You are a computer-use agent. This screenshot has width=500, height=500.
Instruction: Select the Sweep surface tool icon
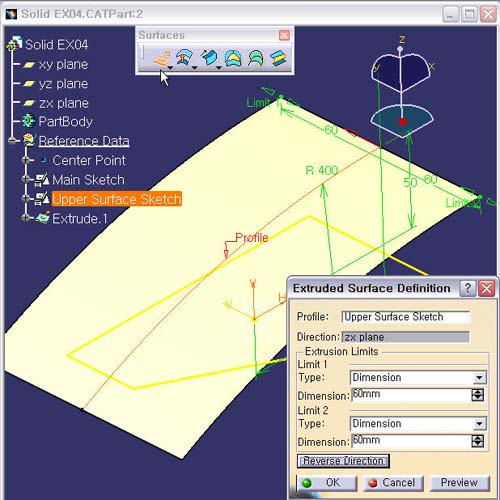(x=209, y=58)
